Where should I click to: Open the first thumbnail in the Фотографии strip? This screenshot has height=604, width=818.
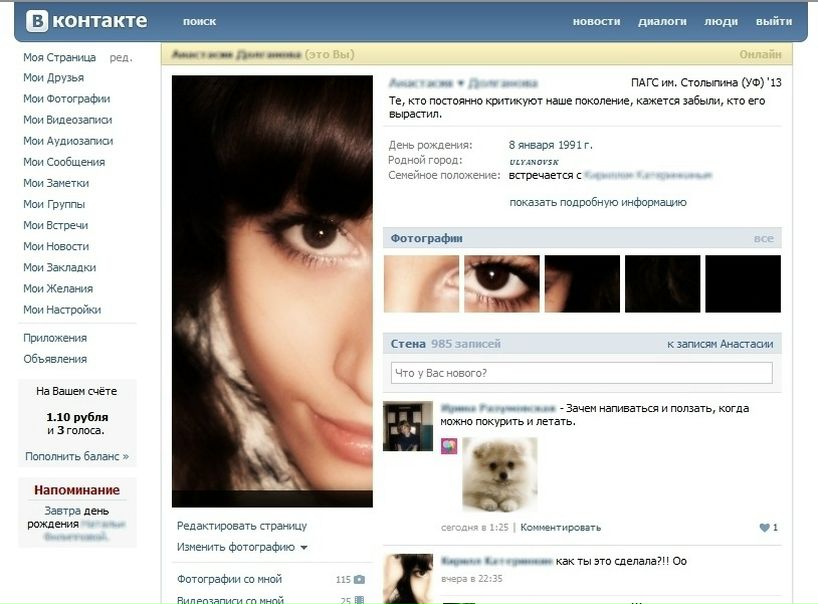(421, 284)
